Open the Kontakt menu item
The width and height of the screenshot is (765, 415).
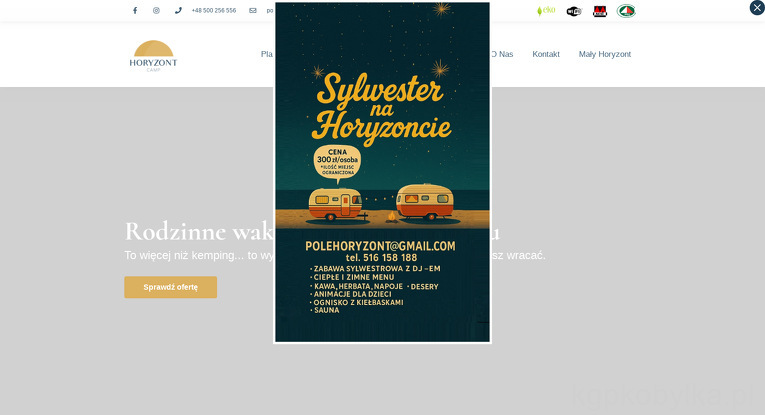546,54
